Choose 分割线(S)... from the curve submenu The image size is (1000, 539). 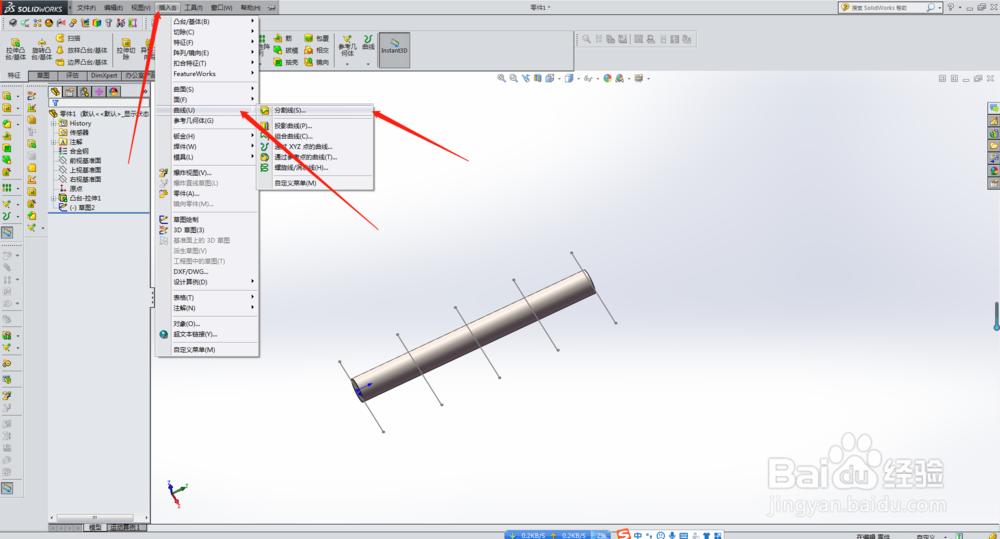pyautogui.click(x=315, y=110)
